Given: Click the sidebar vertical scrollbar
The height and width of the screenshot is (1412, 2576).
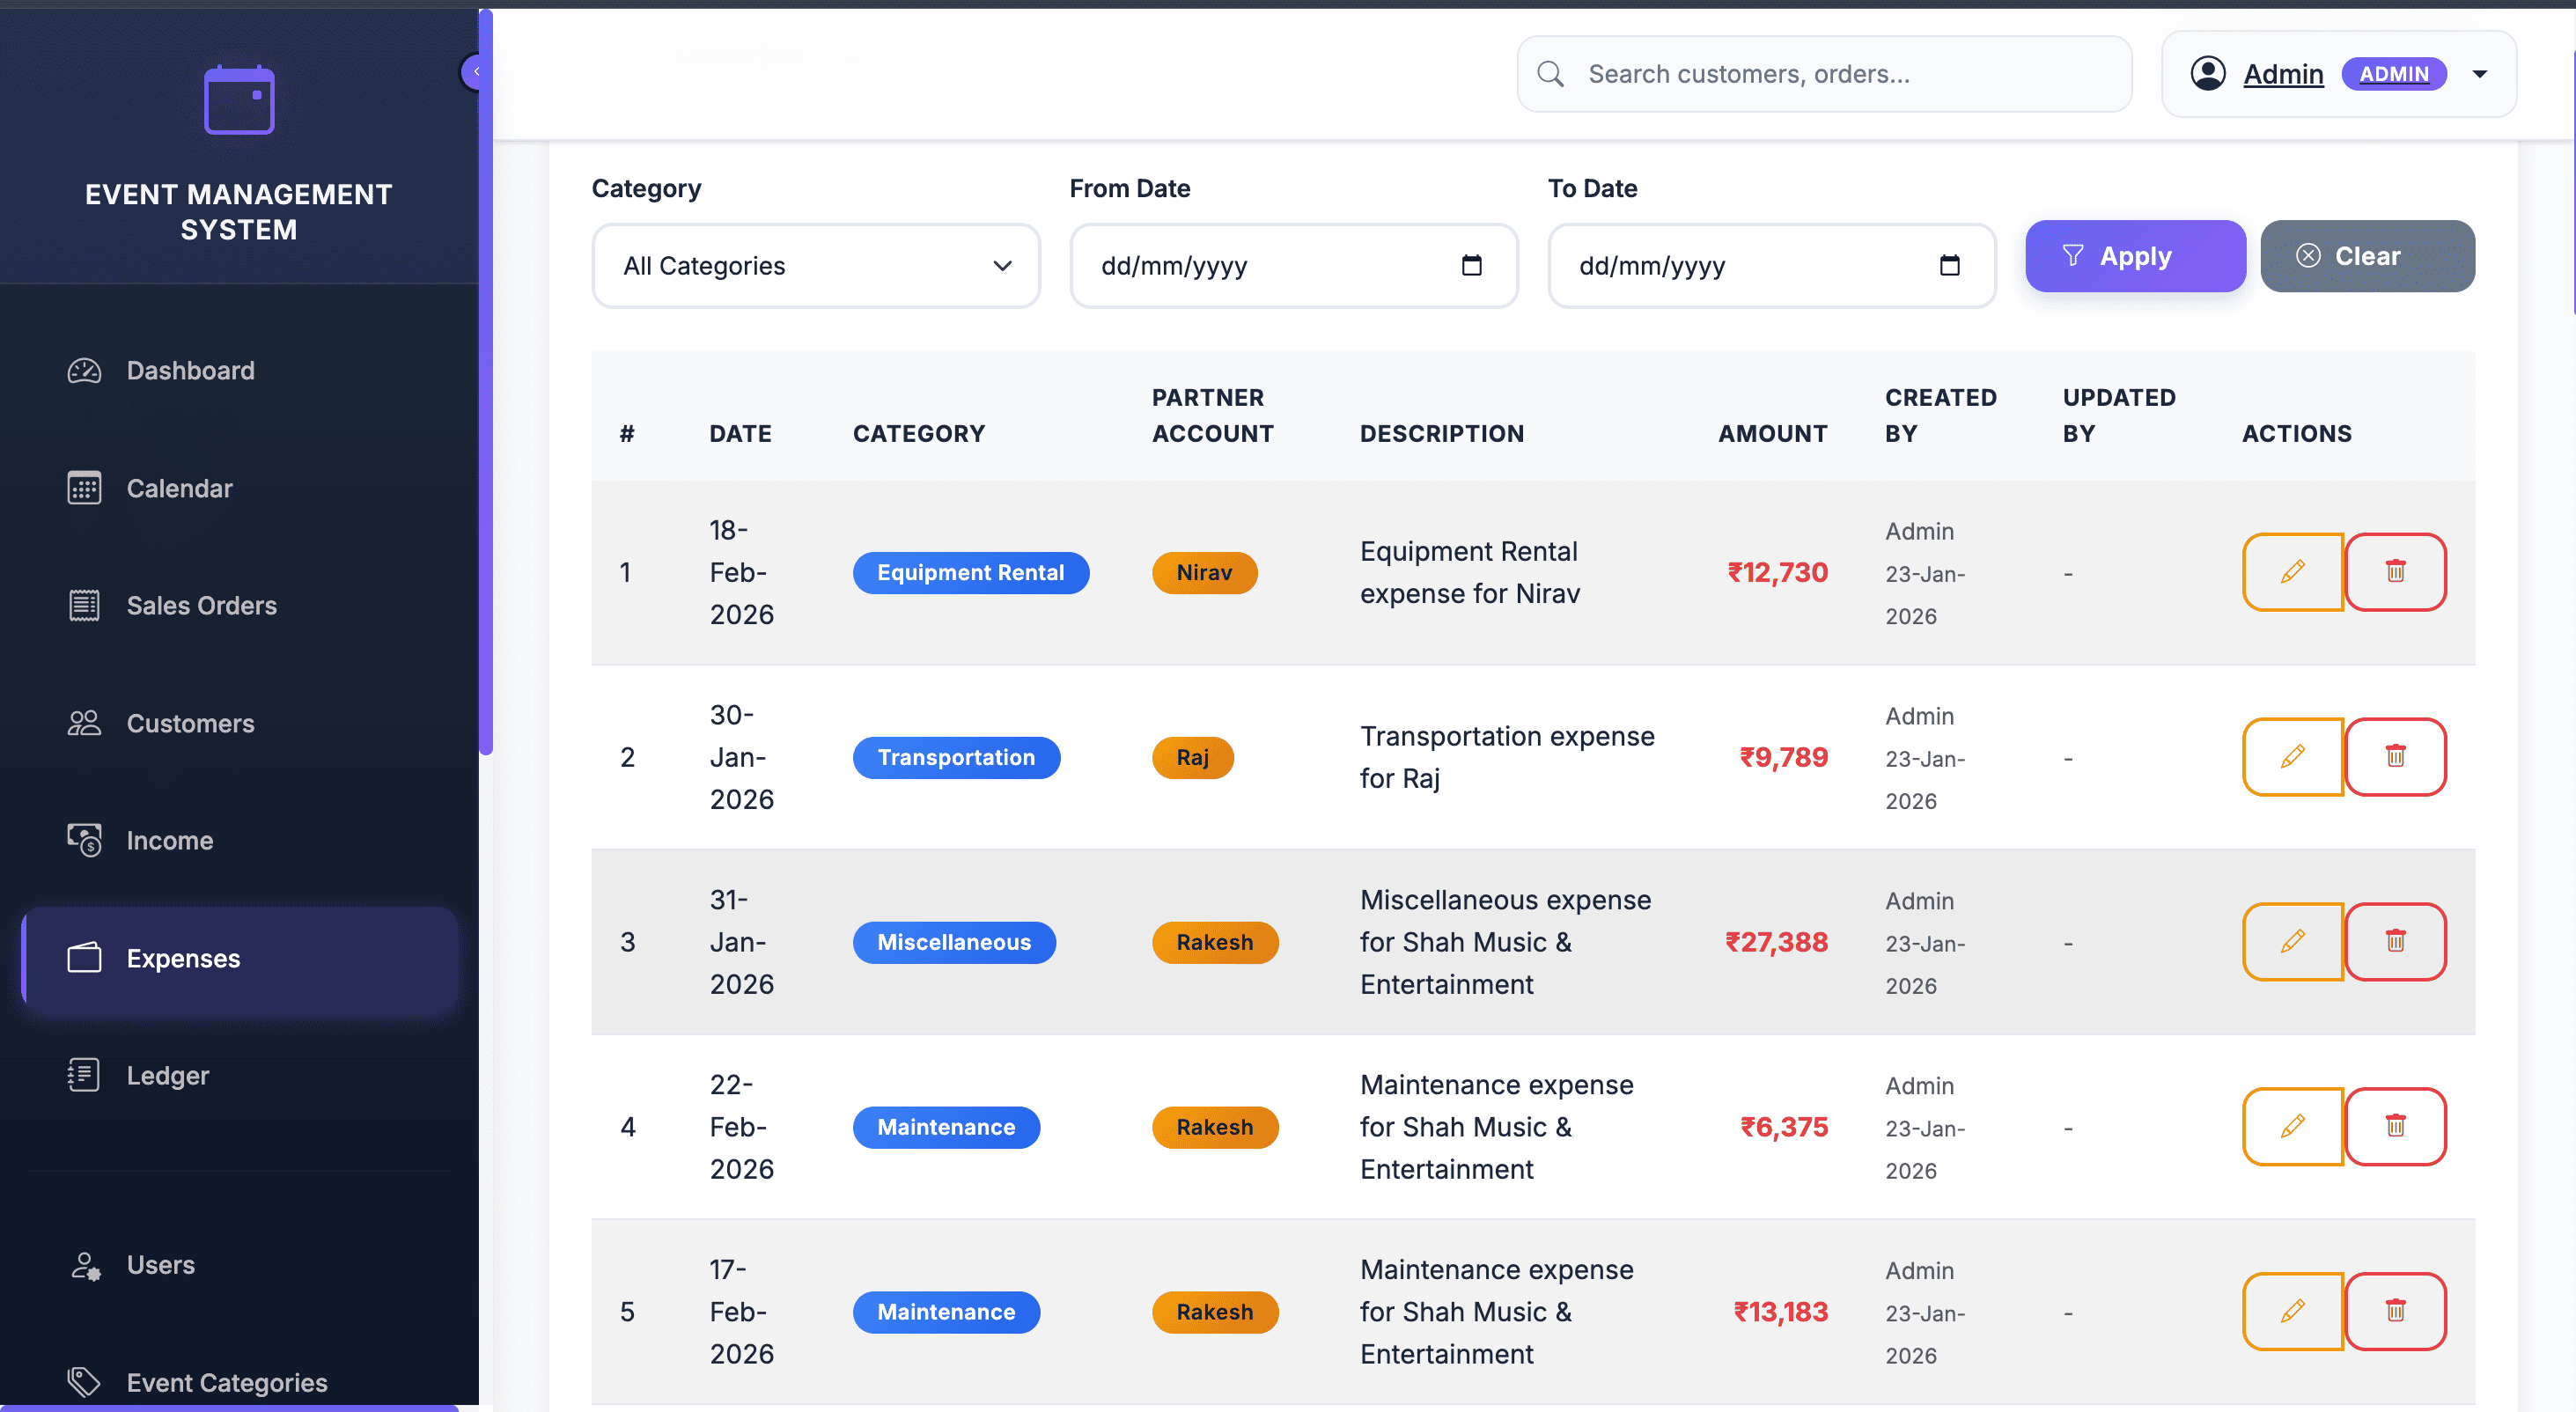Looking at the screenshot, I should click(x=486, y=400).
